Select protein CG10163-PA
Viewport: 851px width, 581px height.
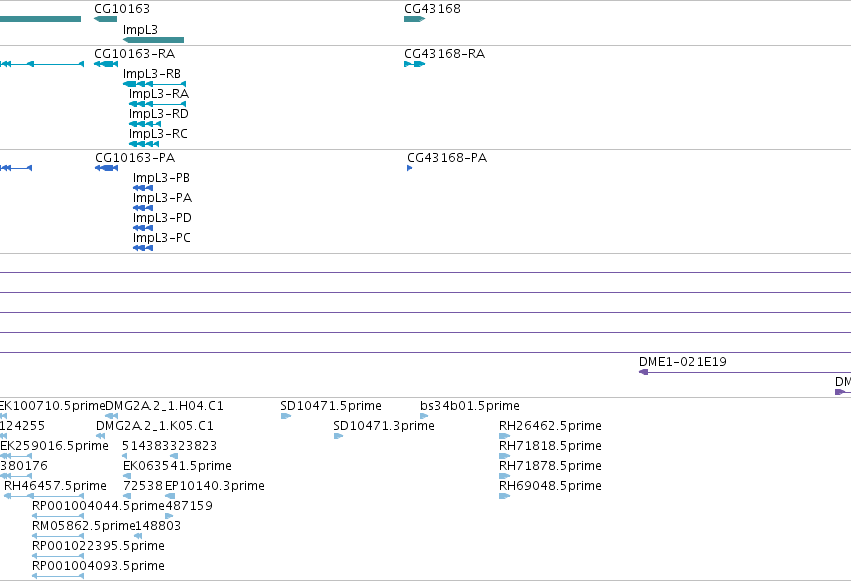[x=135, y=158]
